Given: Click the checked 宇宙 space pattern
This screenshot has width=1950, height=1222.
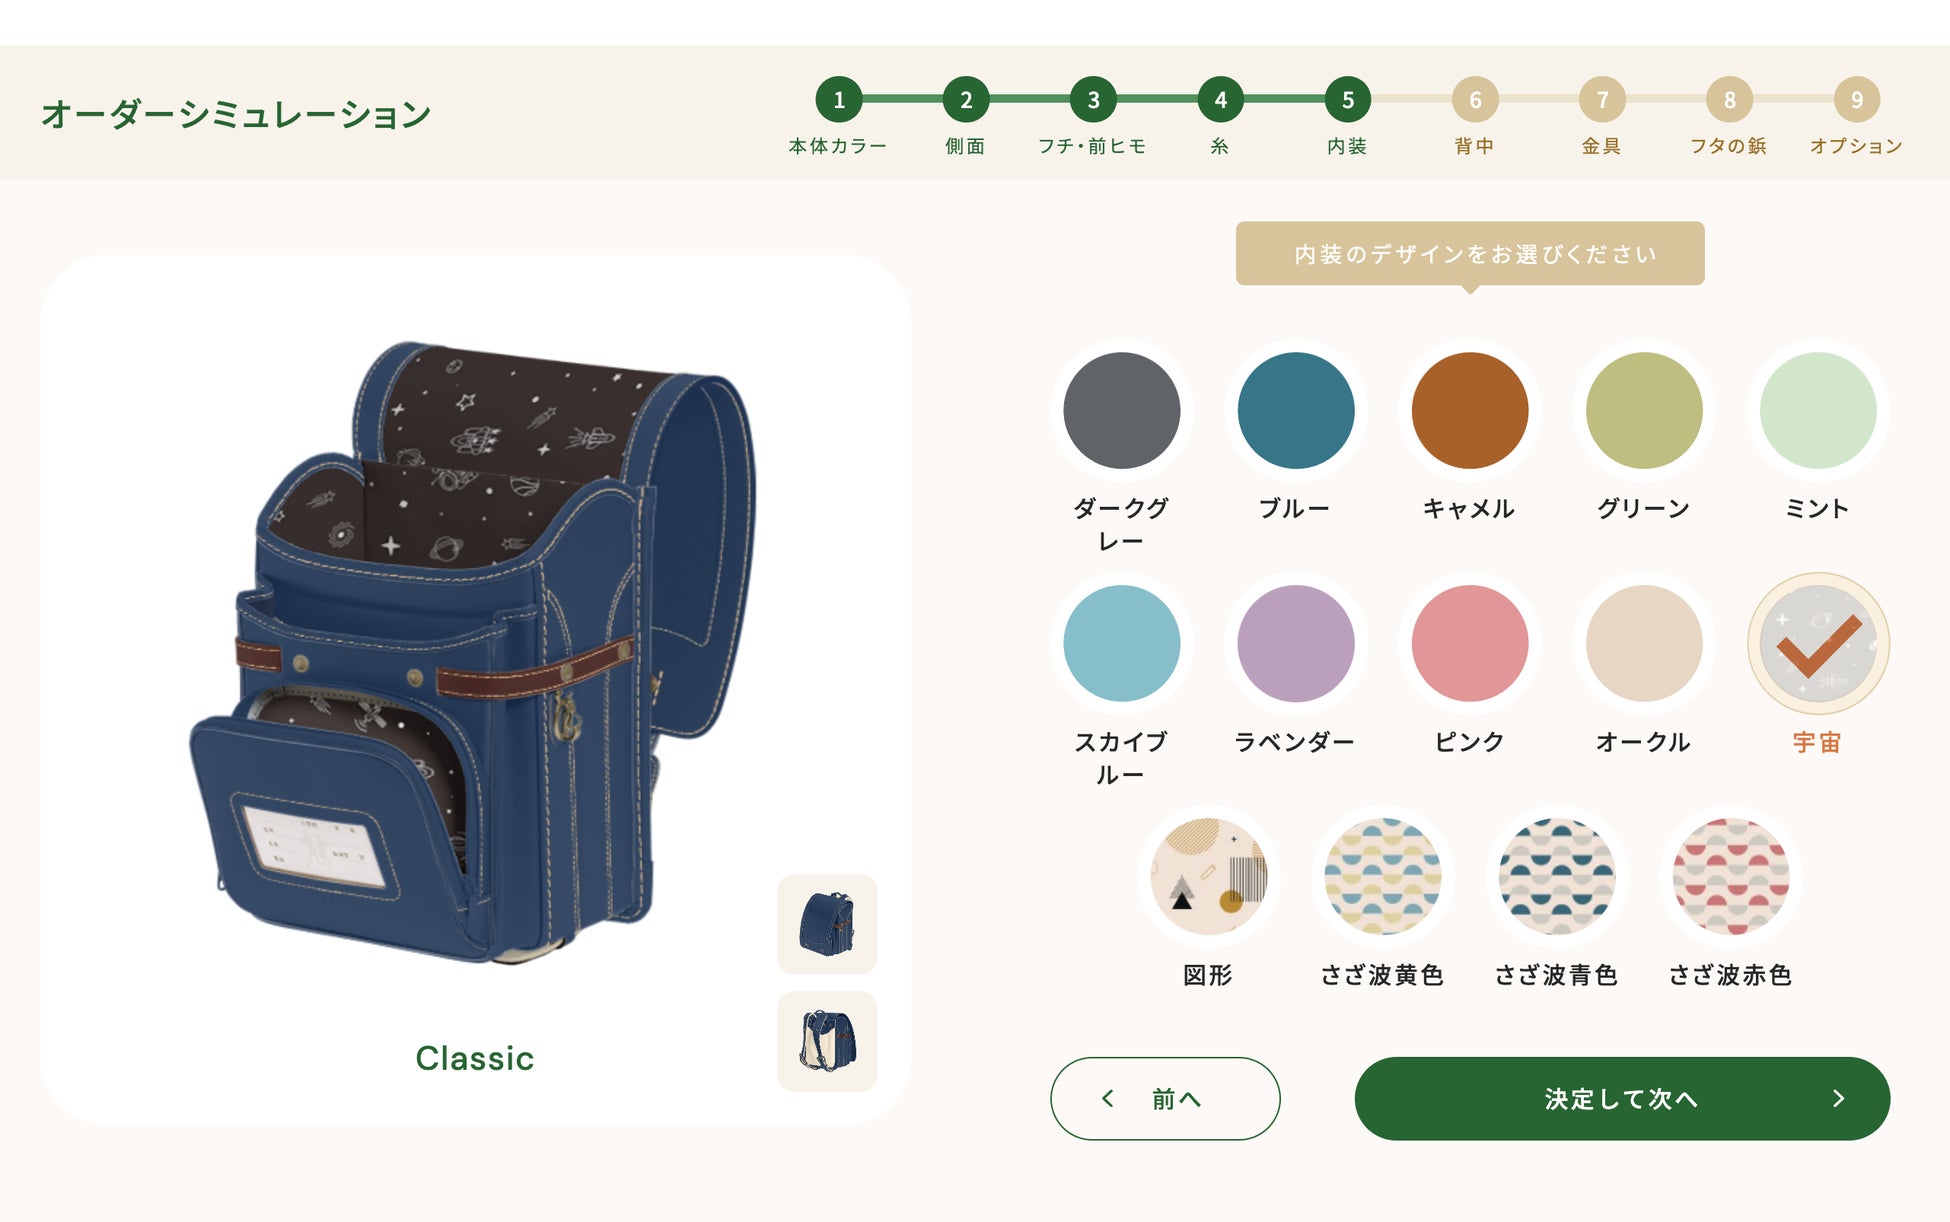Looking at the screenshot, I should [1818, 643].
